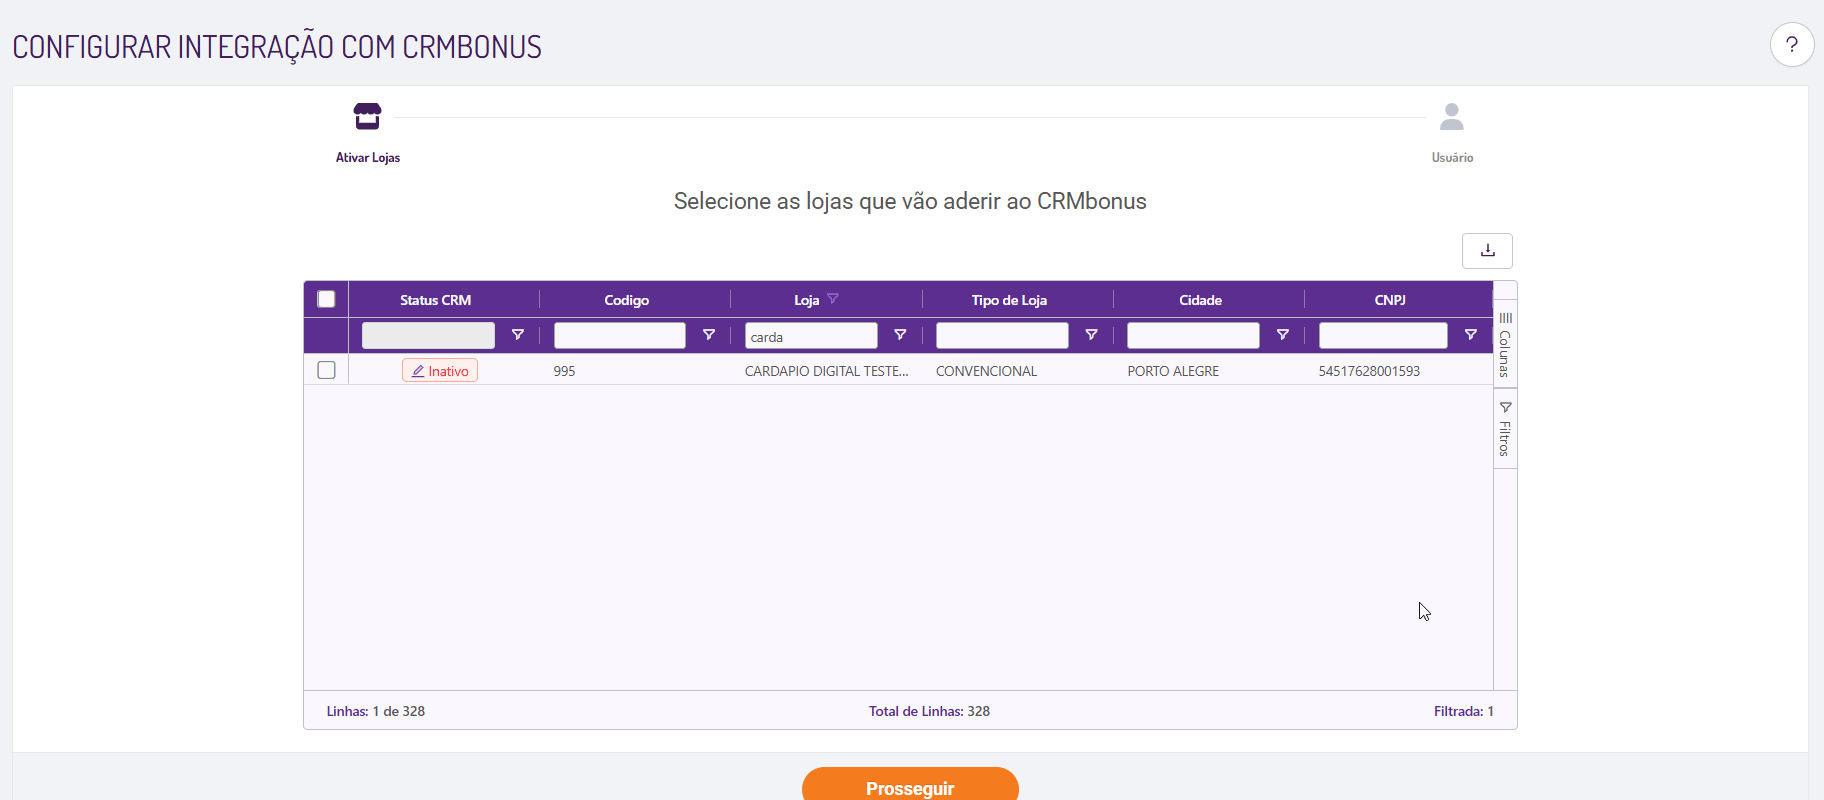
Task: Click the Loja filter field containing carda
Action: tap(811, 335)
